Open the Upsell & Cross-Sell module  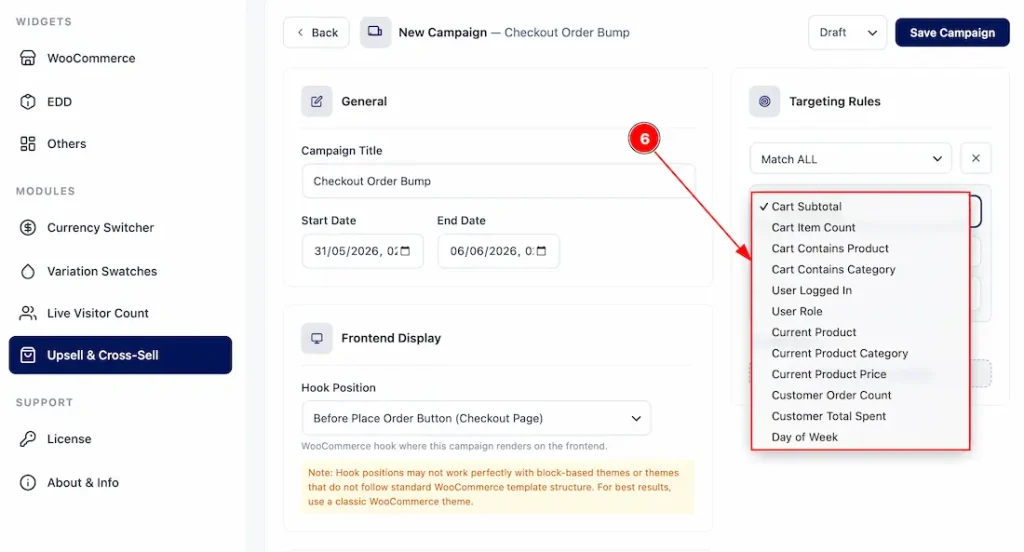(120, 355)
